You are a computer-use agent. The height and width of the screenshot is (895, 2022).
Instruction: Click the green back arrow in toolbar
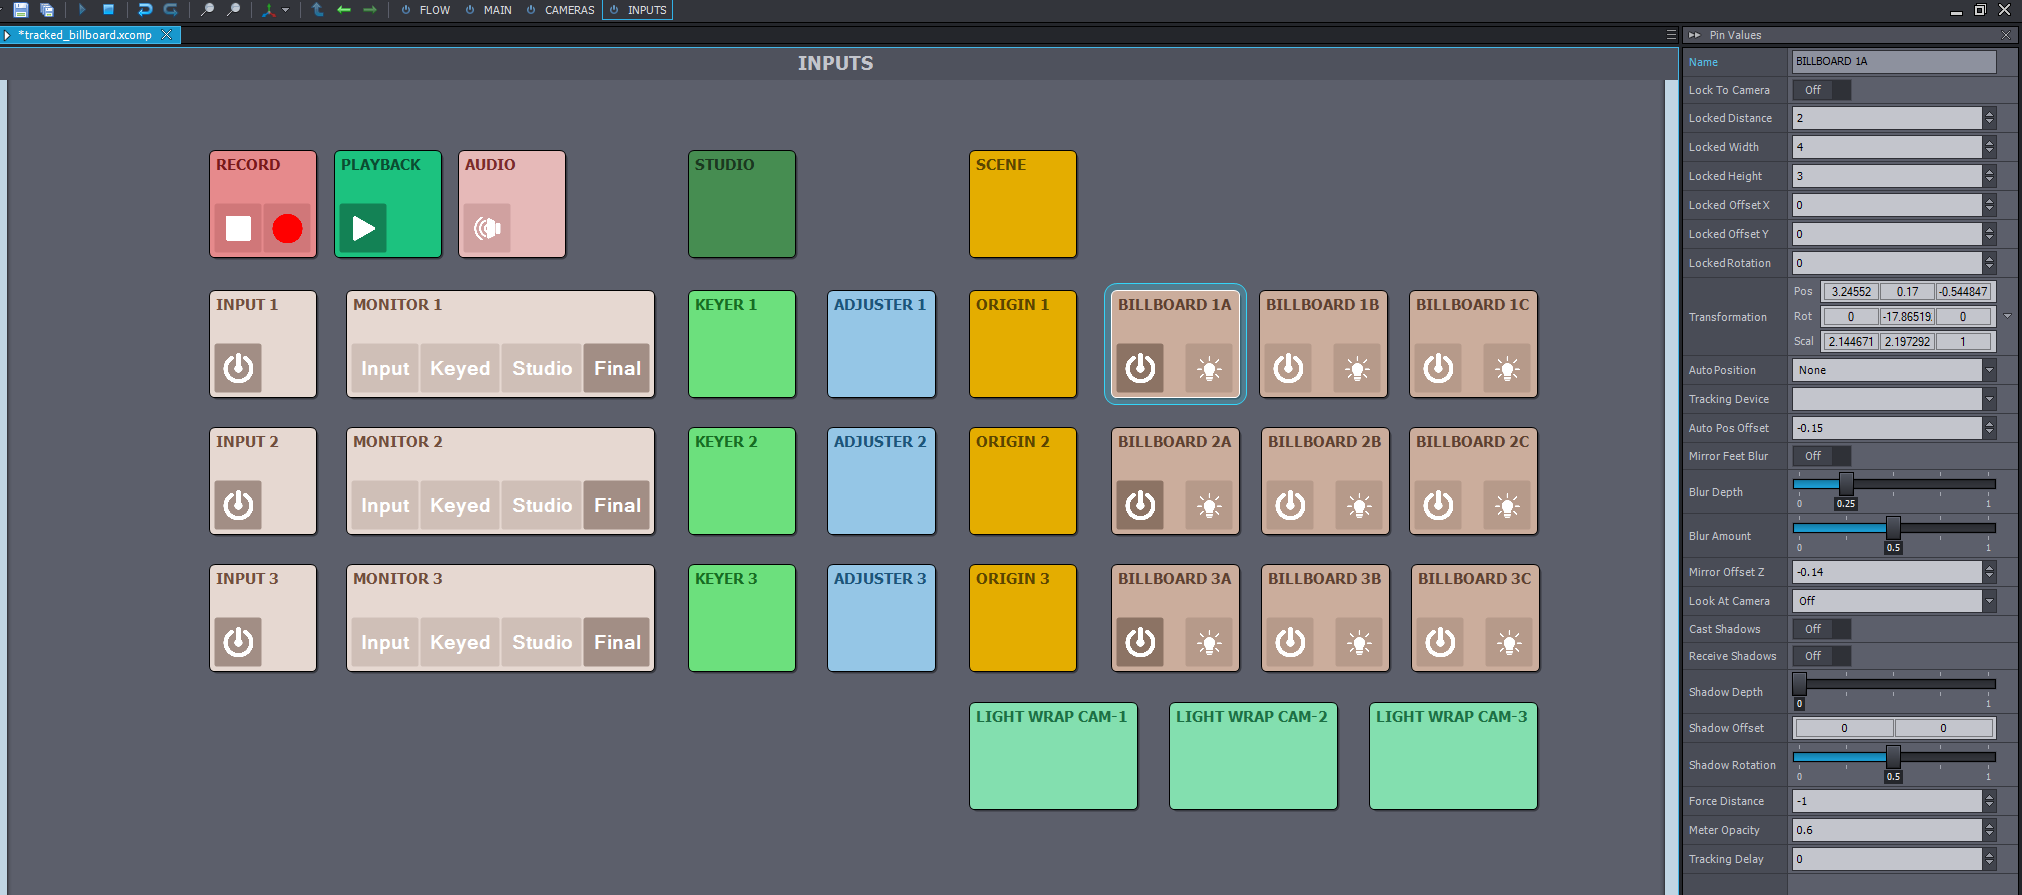tap(344, 10)
